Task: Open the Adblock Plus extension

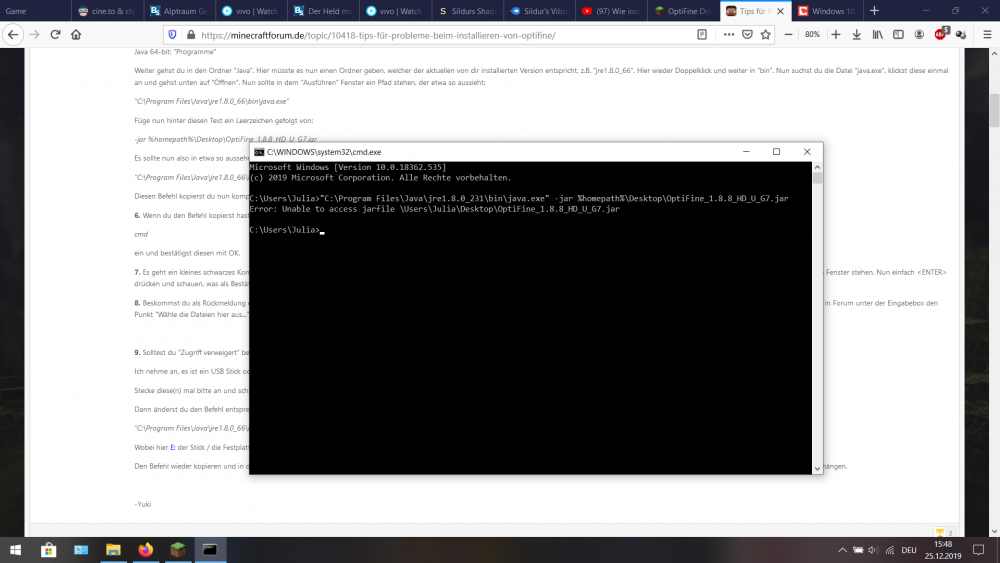Action: coord(941,34)
